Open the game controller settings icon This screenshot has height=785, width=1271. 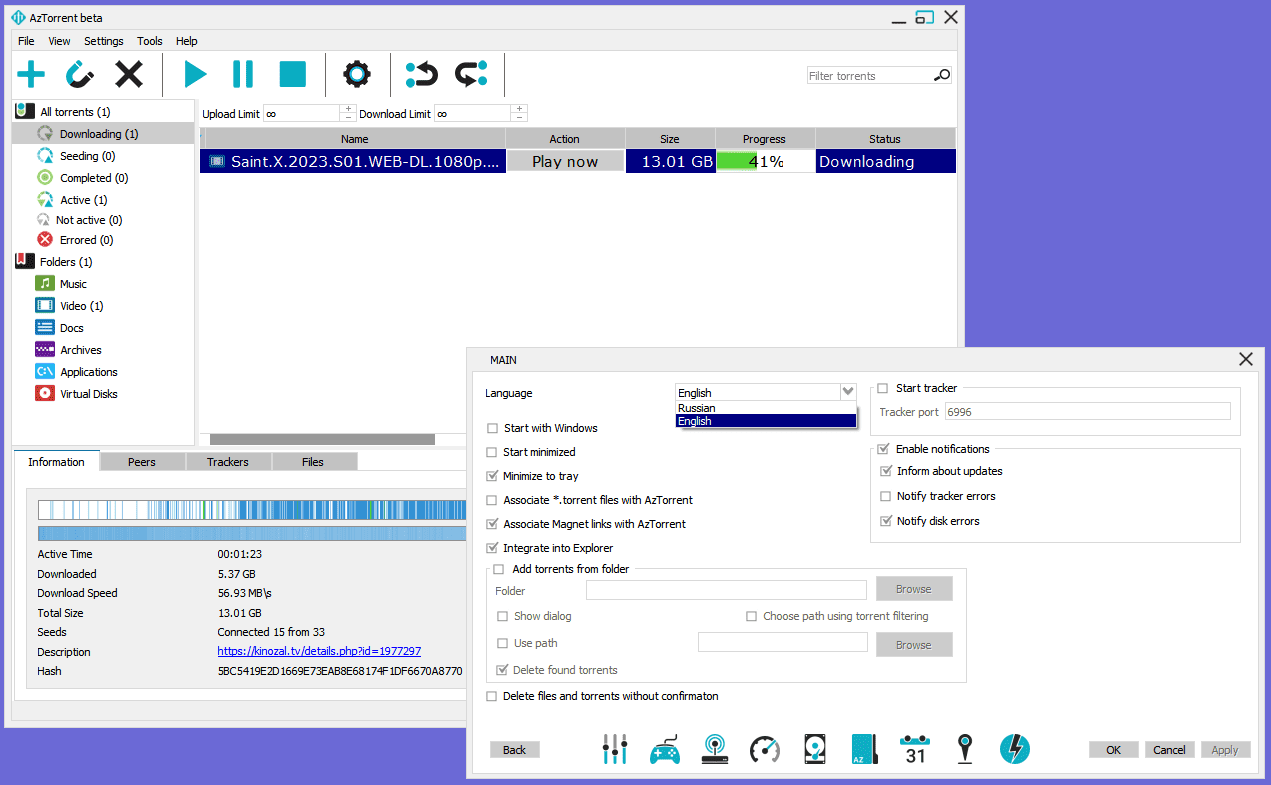tap(665, 750)
